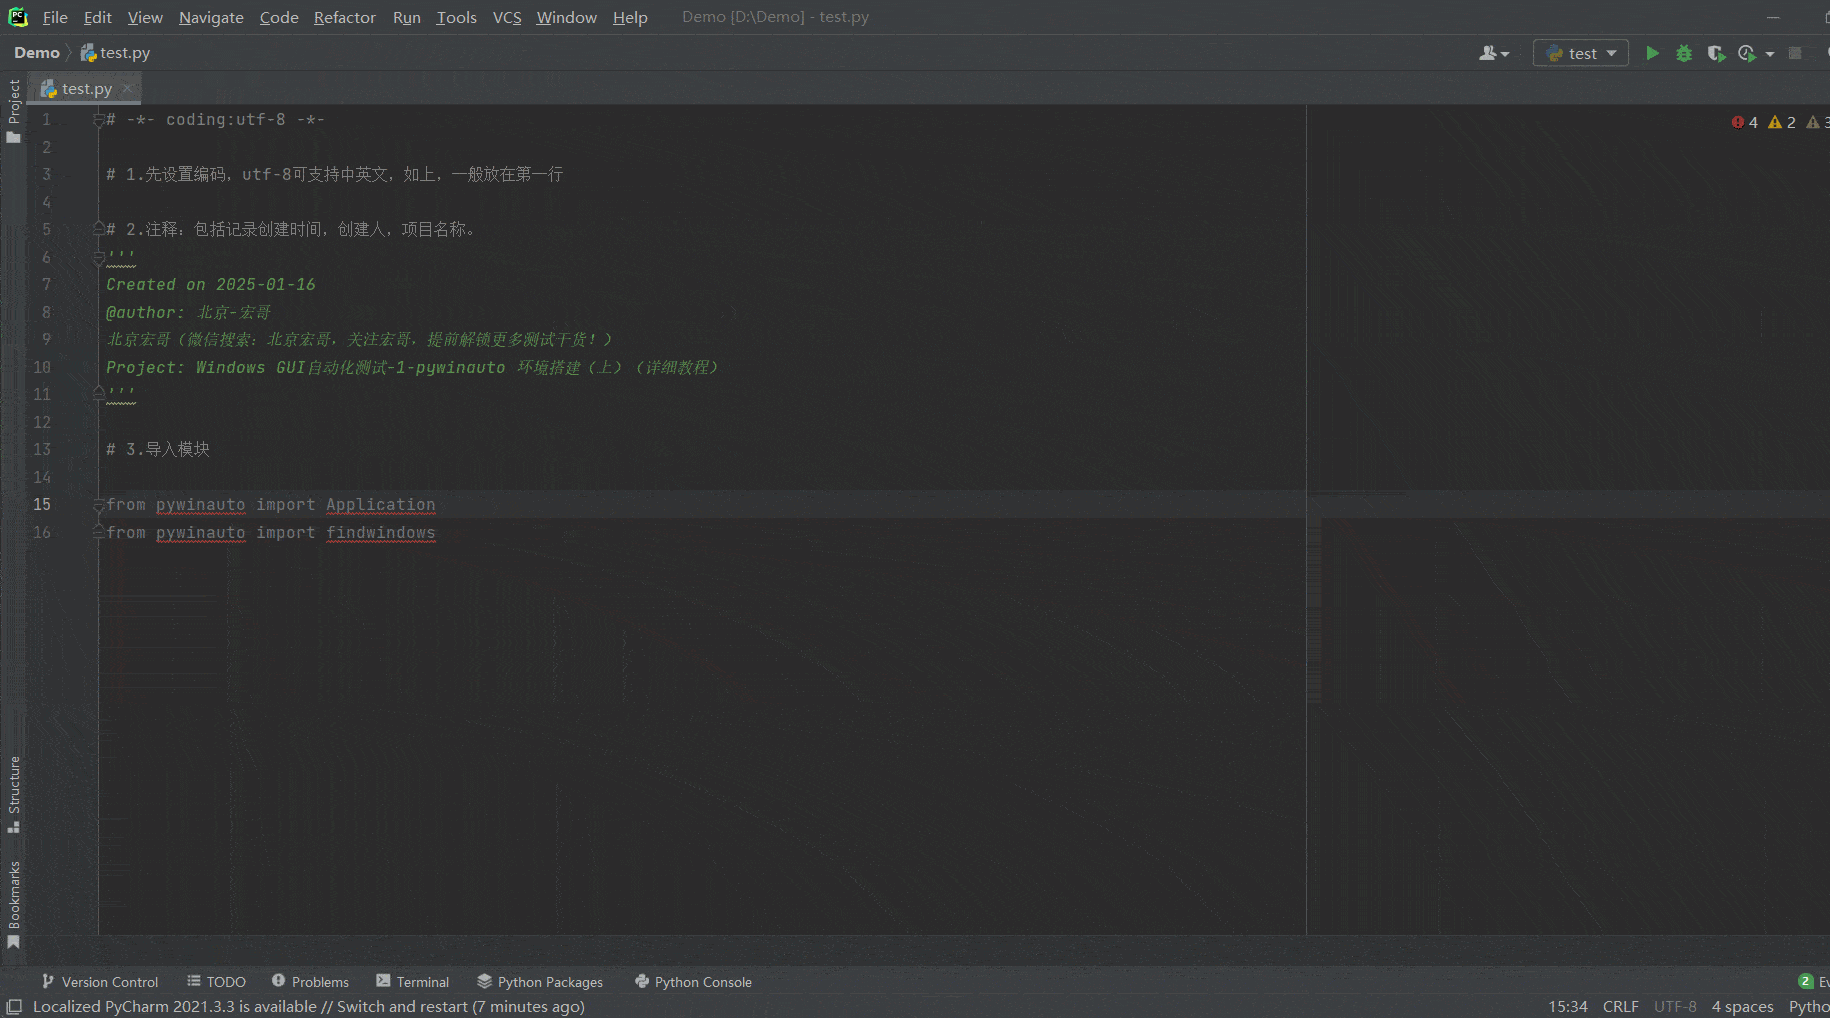Click the '@author:' line in the docstring
Screen dimensions: 1830x1018
[x=188, y=312]
